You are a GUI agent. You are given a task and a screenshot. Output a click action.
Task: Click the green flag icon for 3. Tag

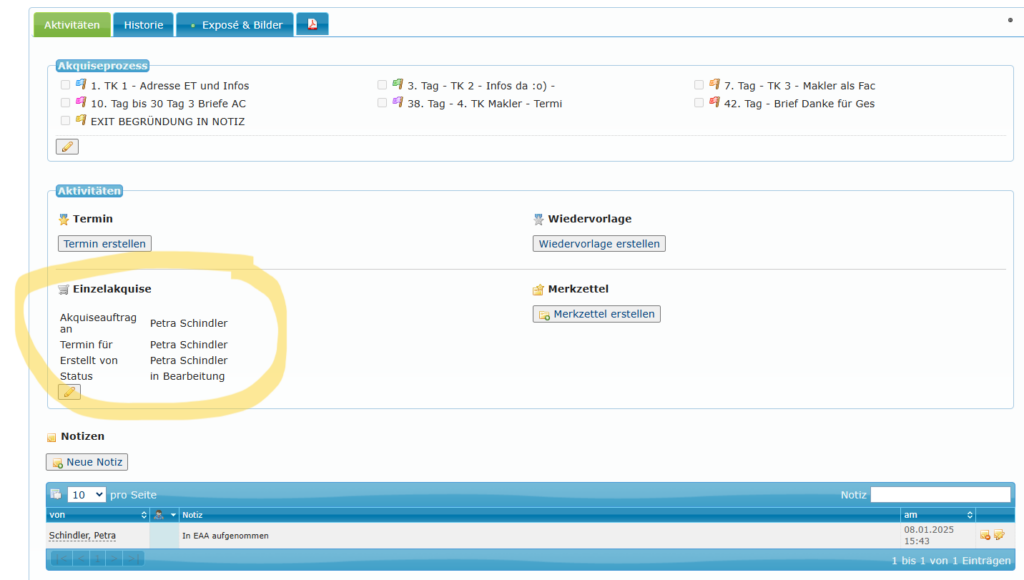[397, 85]
